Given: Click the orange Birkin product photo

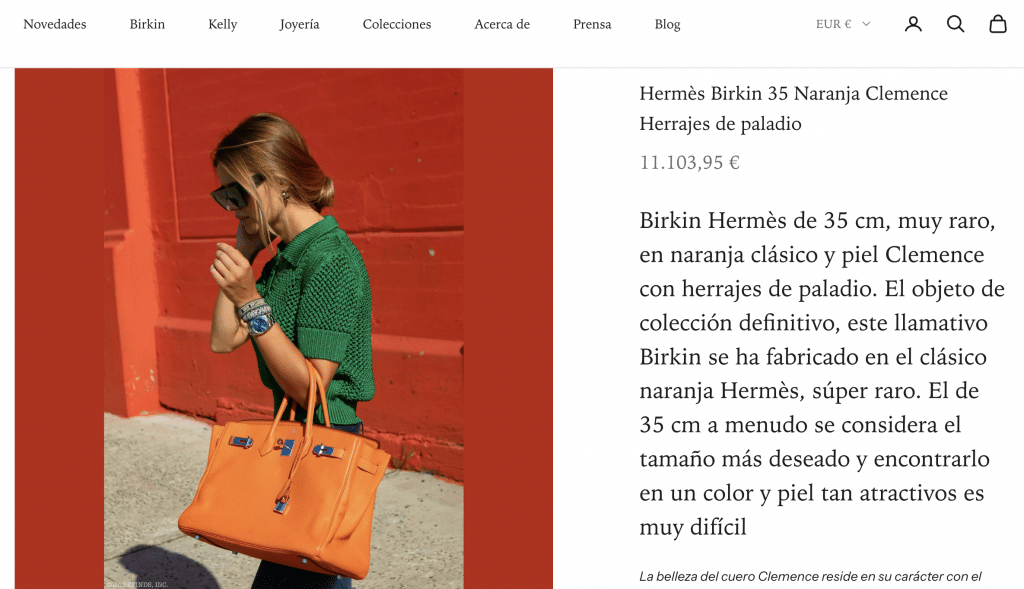Looking at the screenshot, I should (284, 328).
